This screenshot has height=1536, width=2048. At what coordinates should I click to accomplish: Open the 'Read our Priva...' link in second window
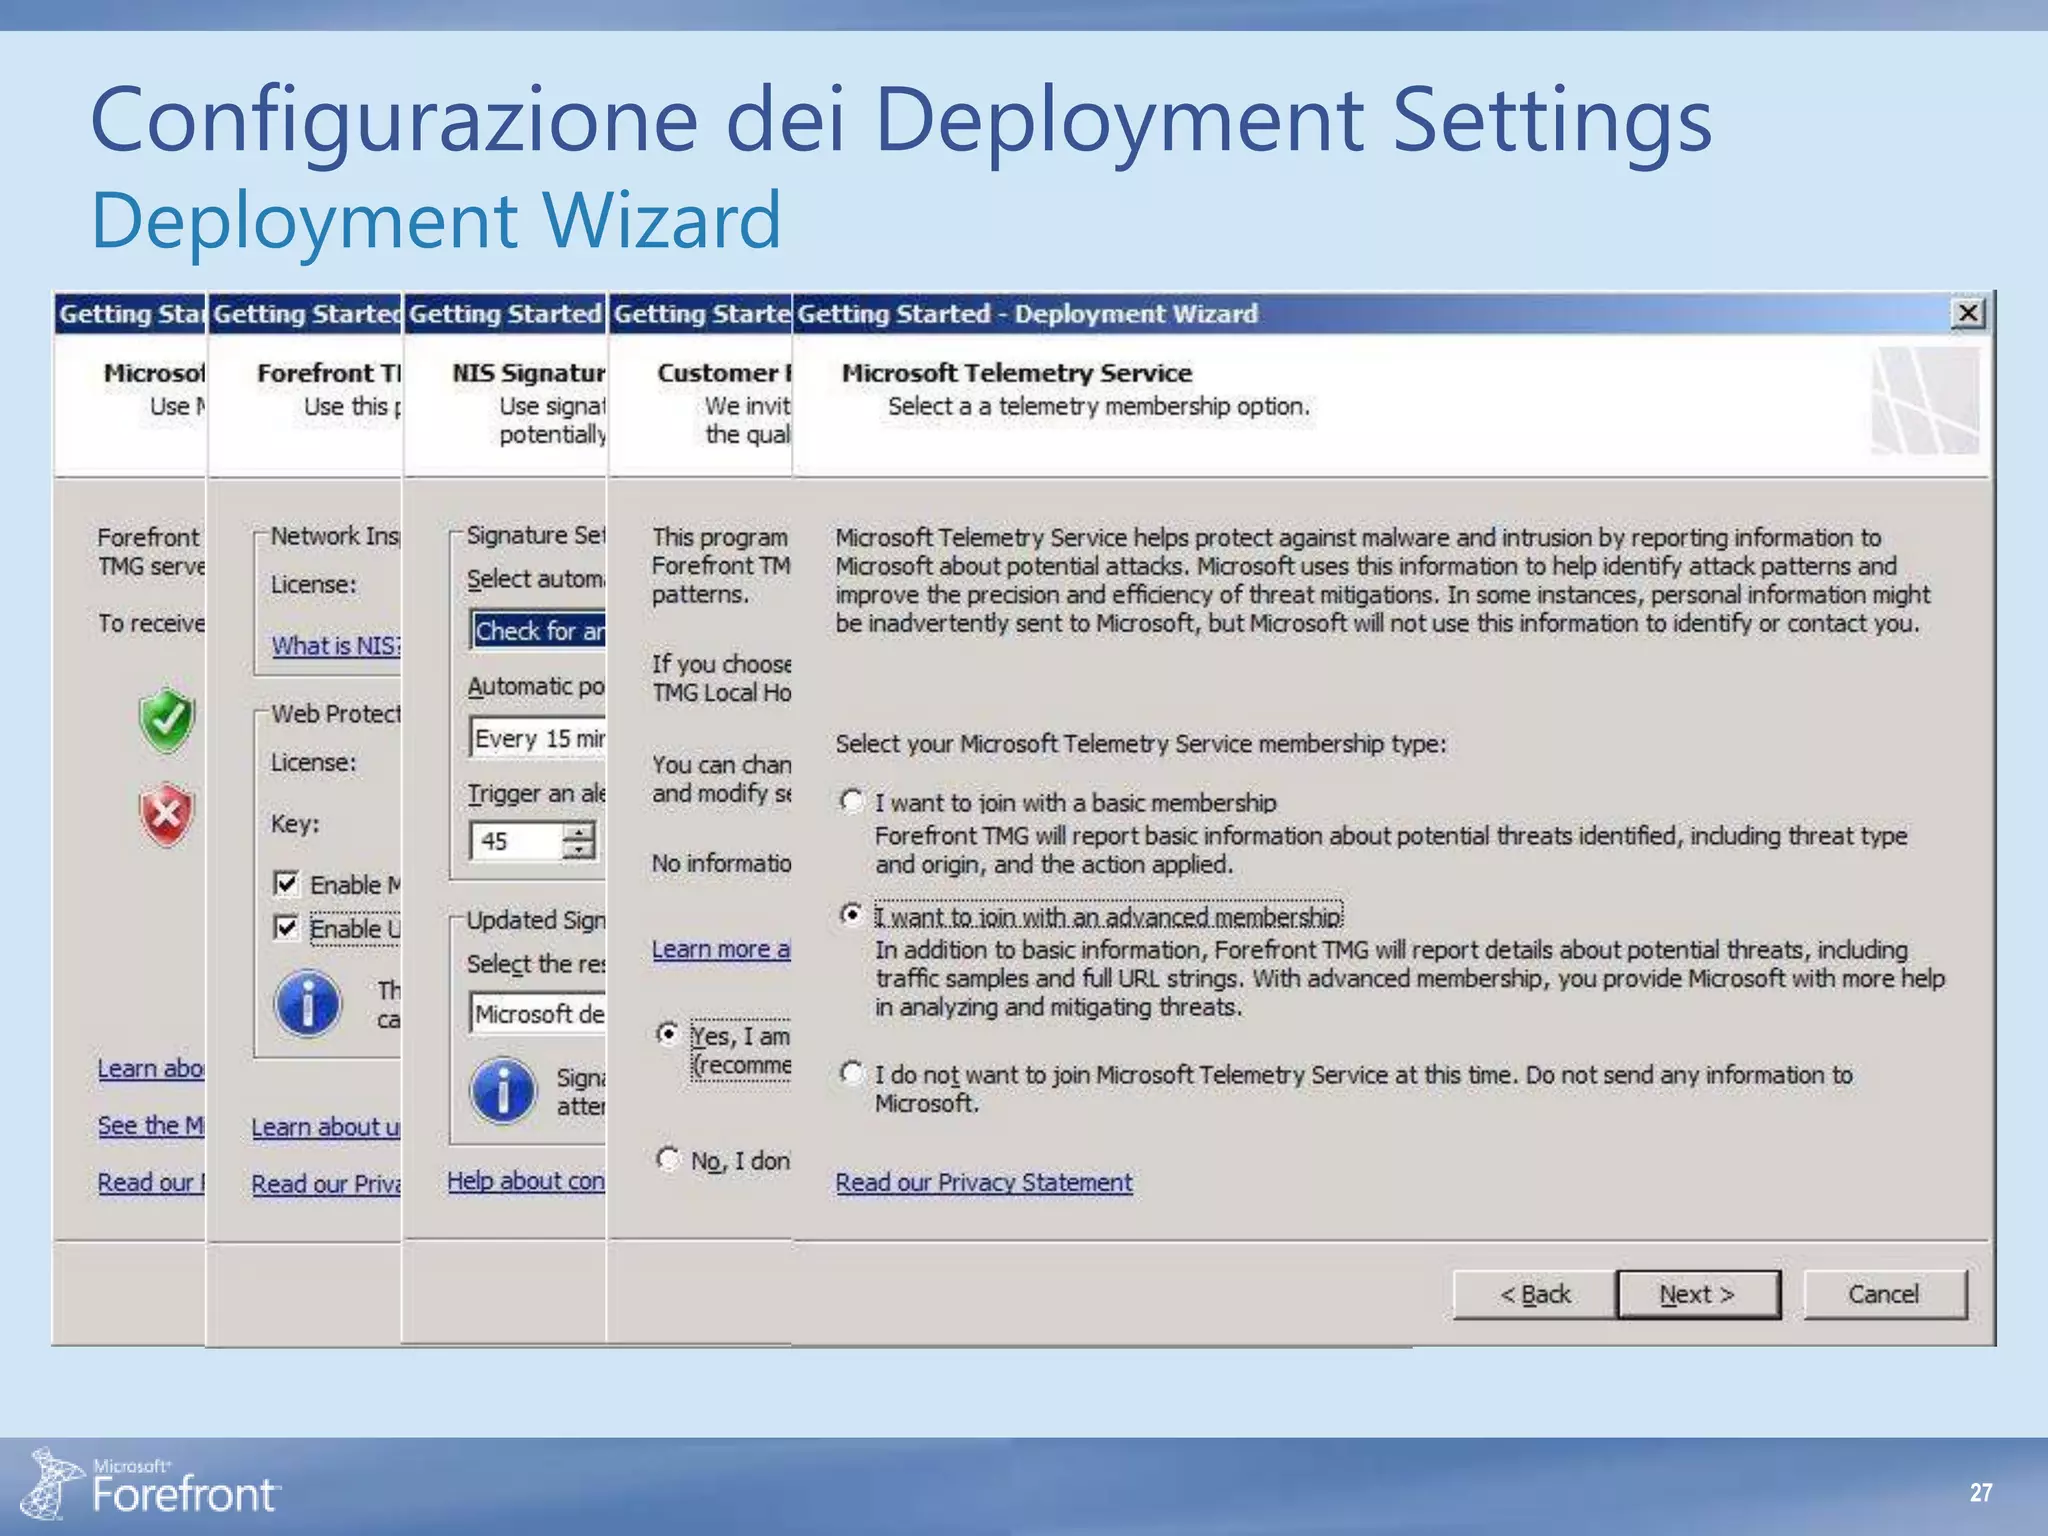[x=326, y=1184]
